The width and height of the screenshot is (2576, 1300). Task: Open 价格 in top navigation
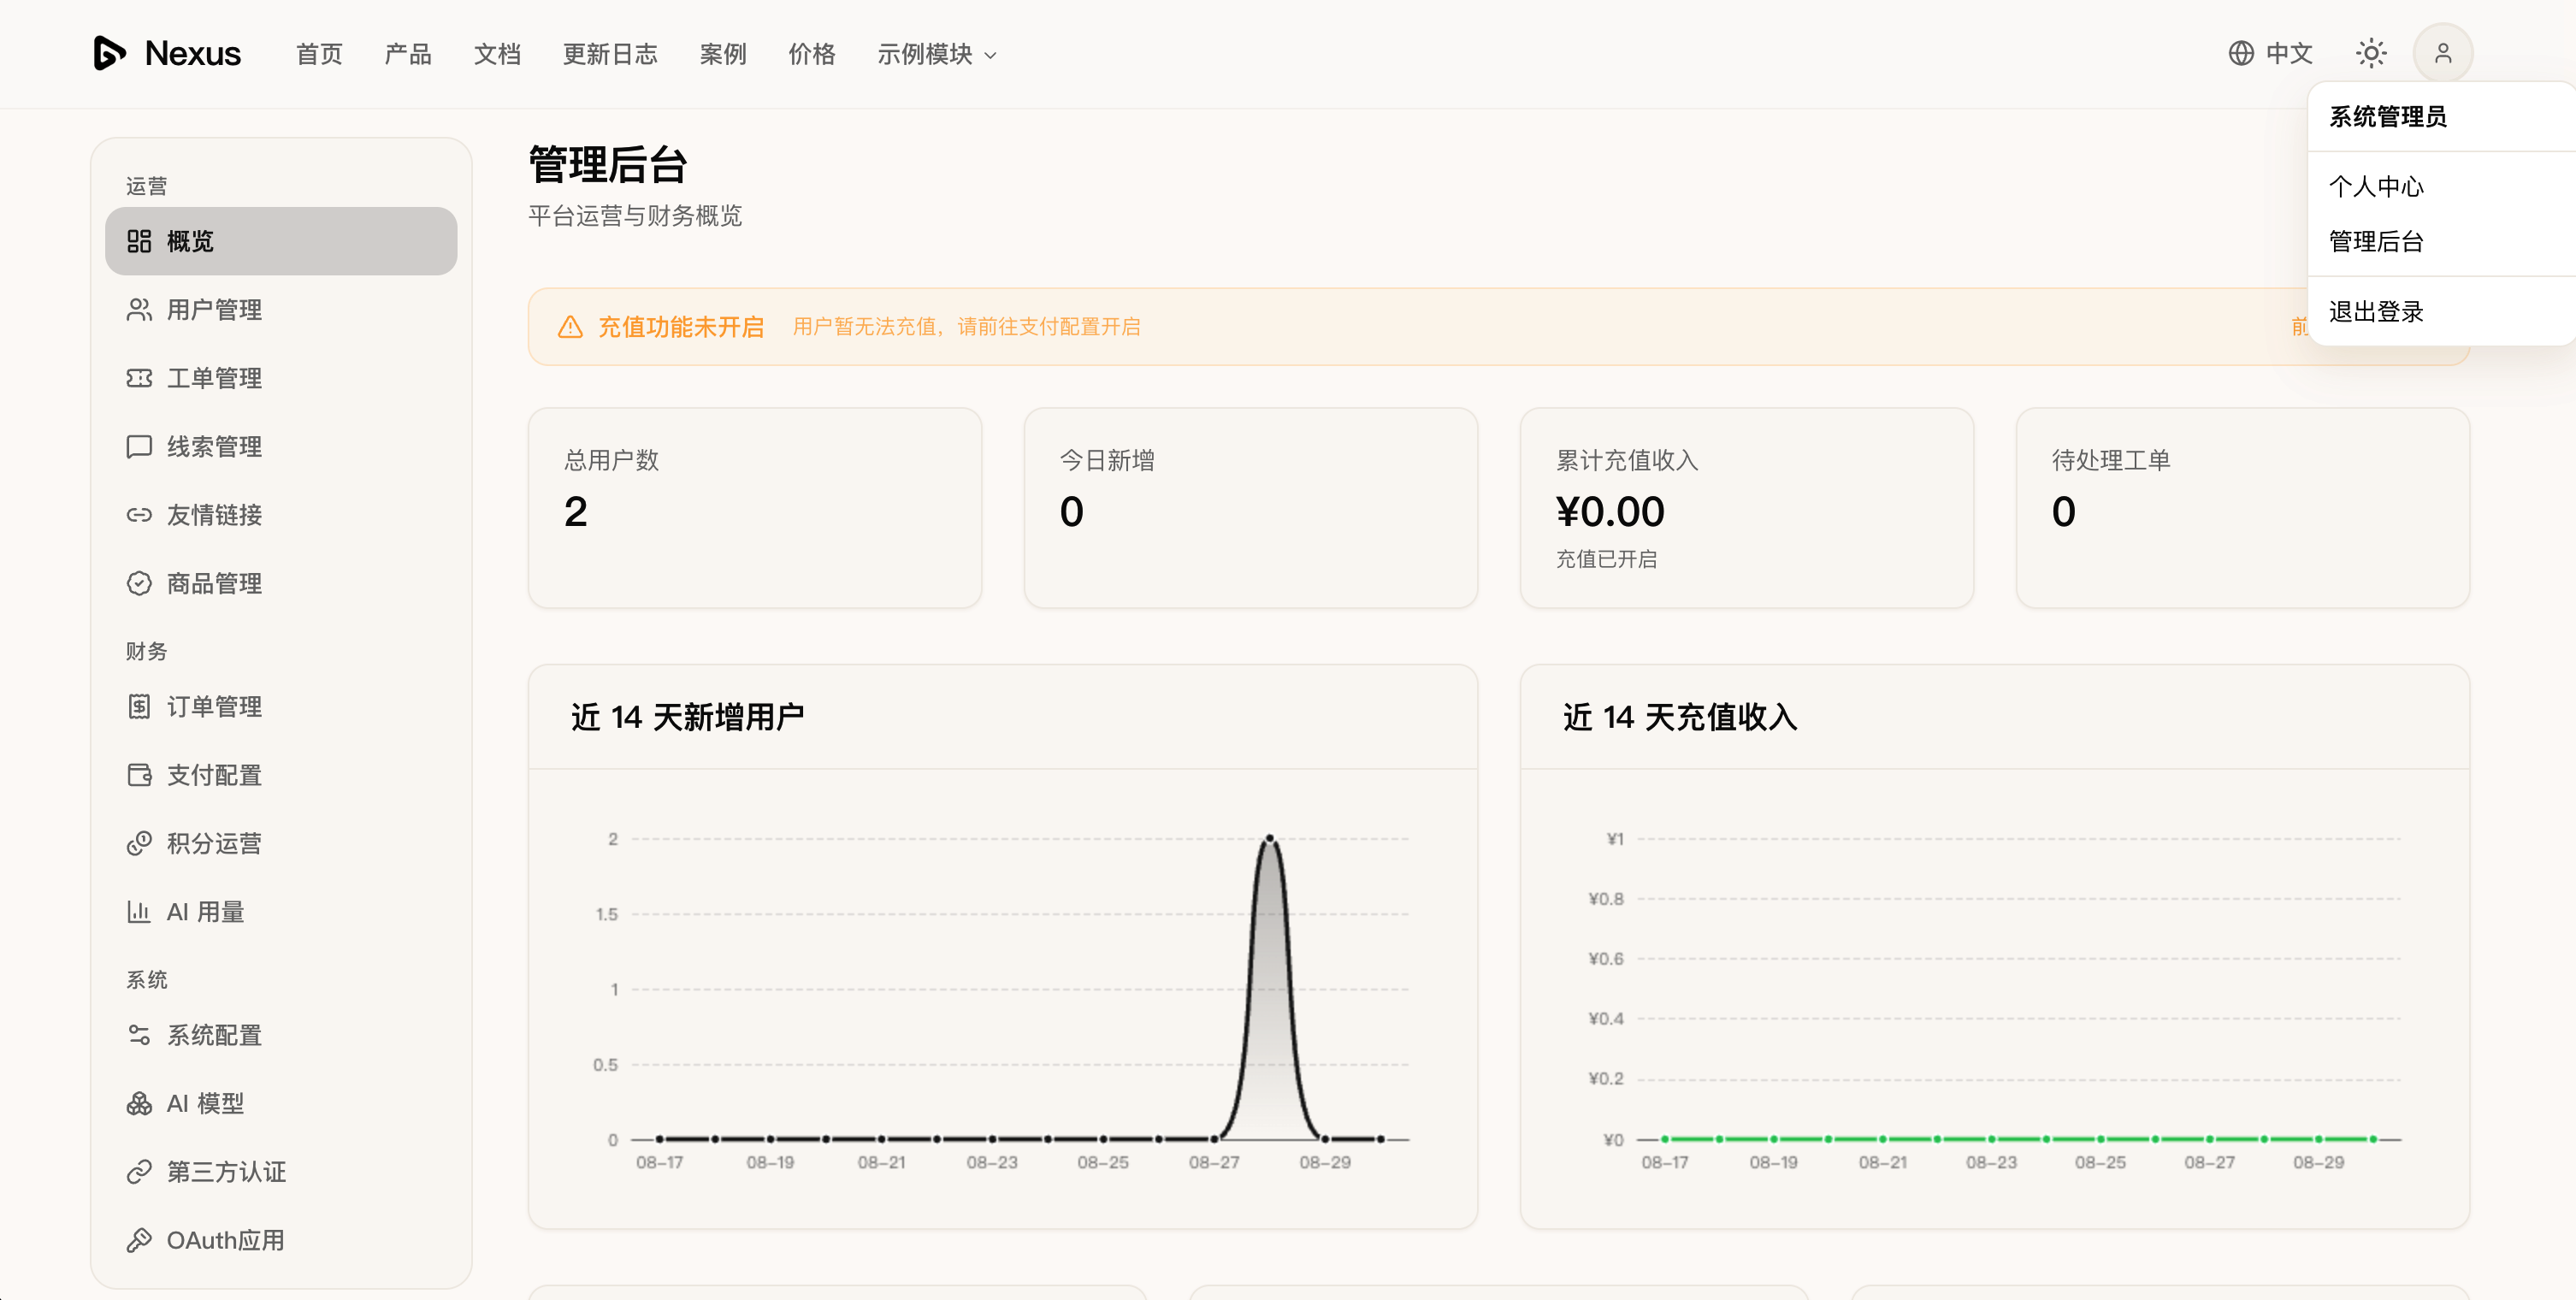812,54
